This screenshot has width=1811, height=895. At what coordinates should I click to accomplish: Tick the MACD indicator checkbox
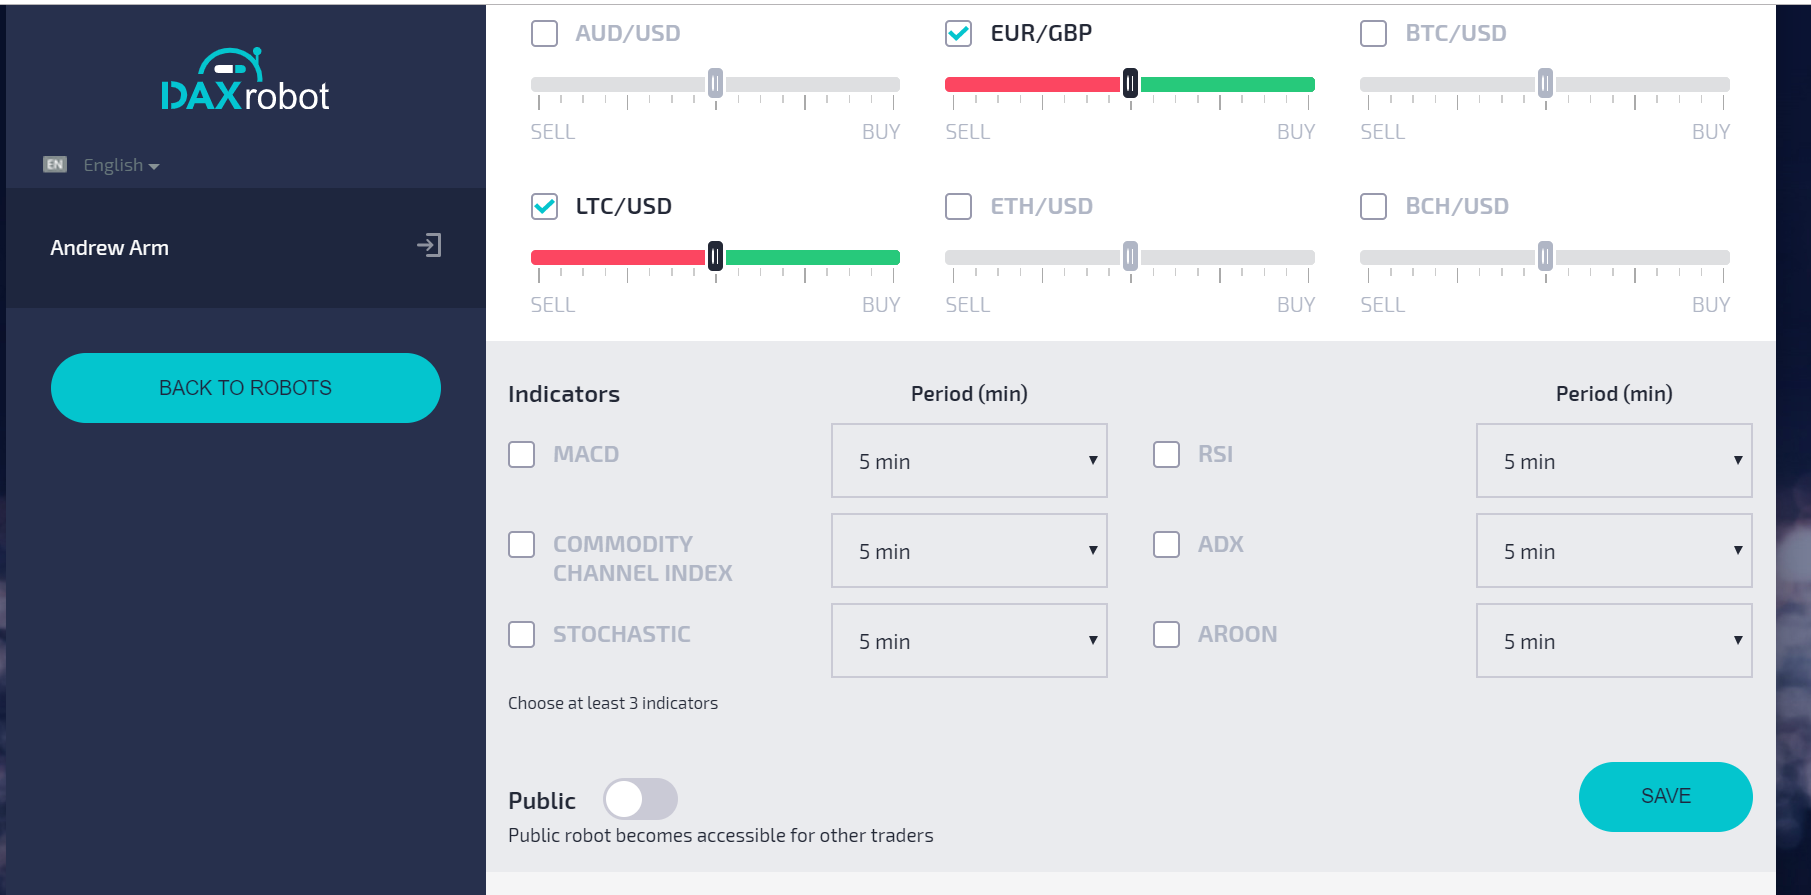[x=521, y=455]
